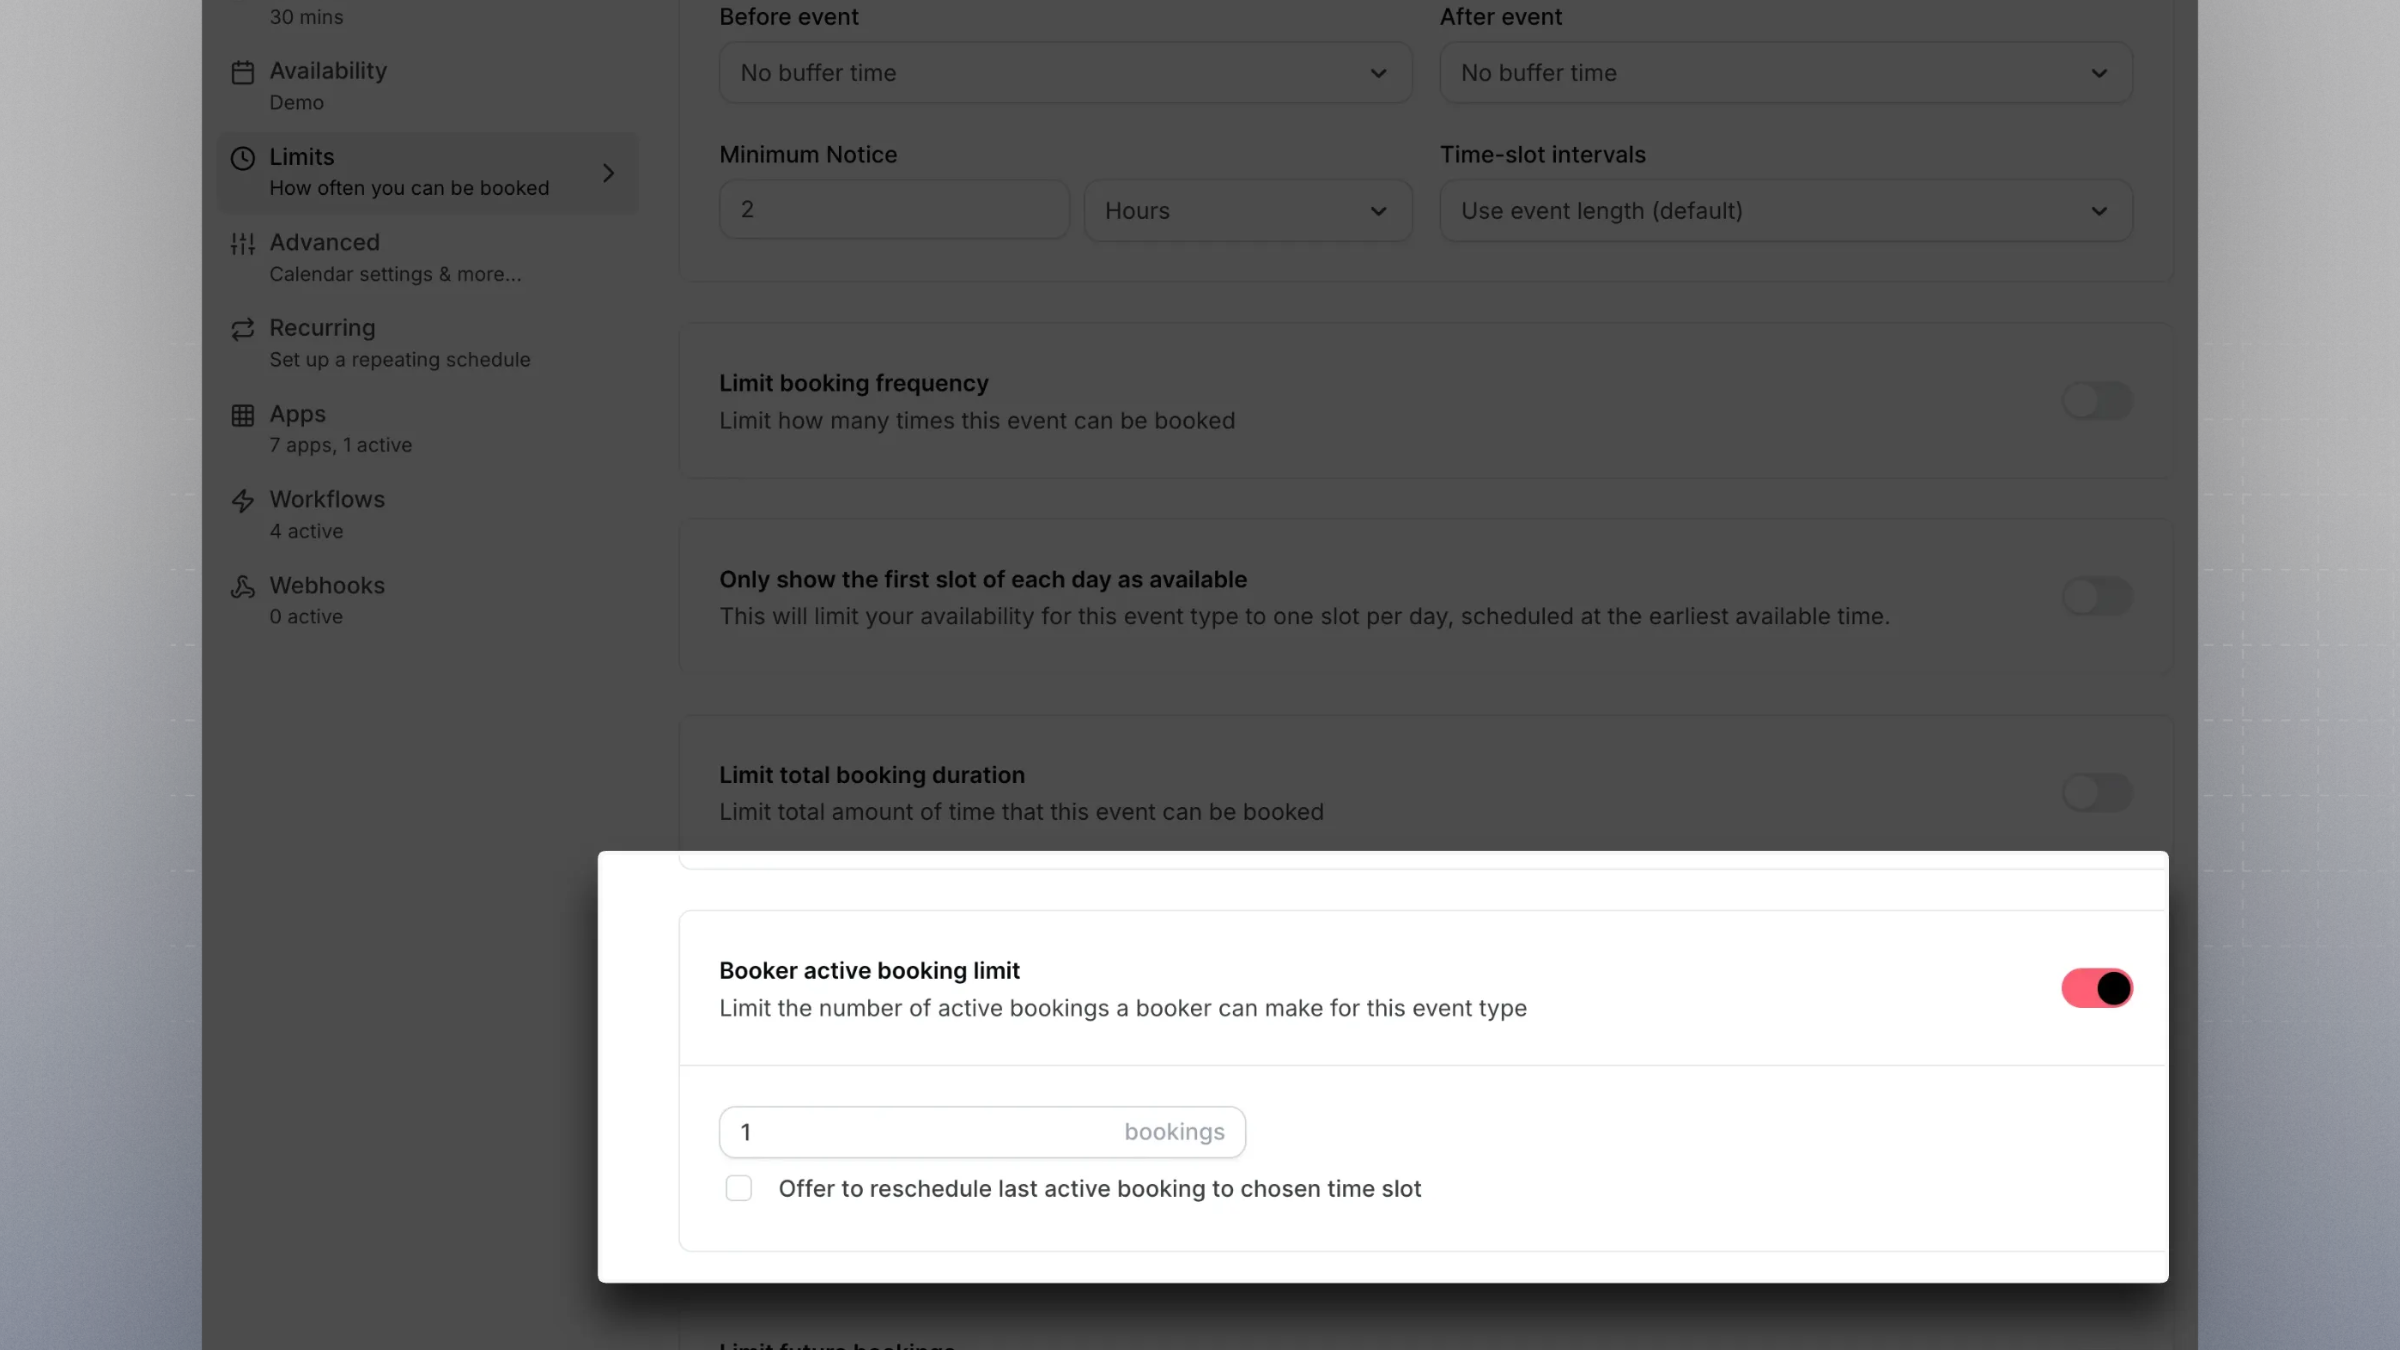Toggle Only show the first slot option
This screenshot has height=1350, width=2400.
click(x=2096, y=597)
